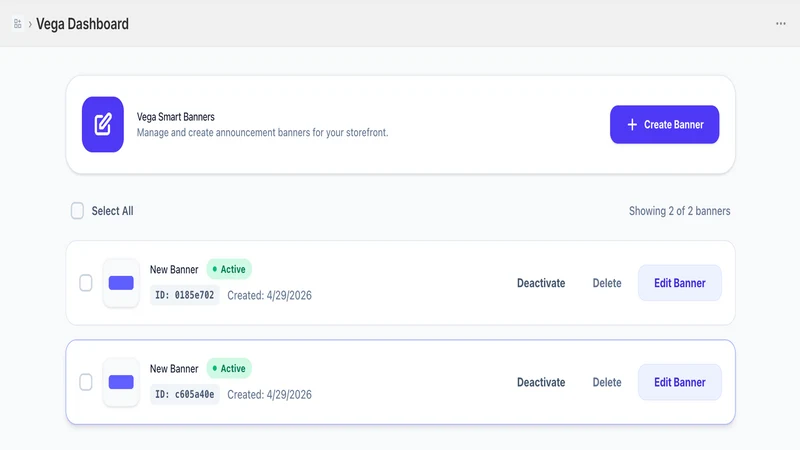Open the three-dot more options menu

tap(781, 23)
